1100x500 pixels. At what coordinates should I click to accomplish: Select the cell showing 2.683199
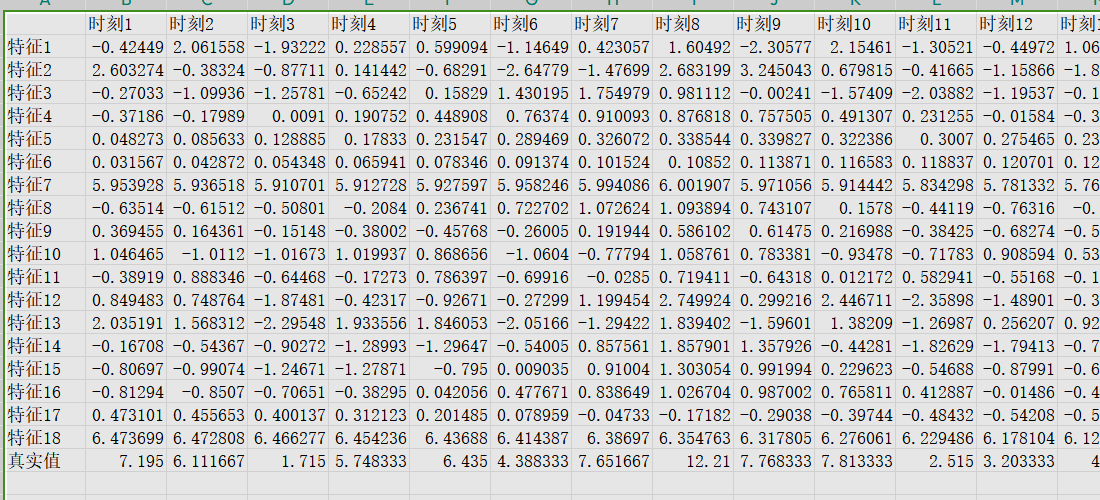click(x=692, y=70)
